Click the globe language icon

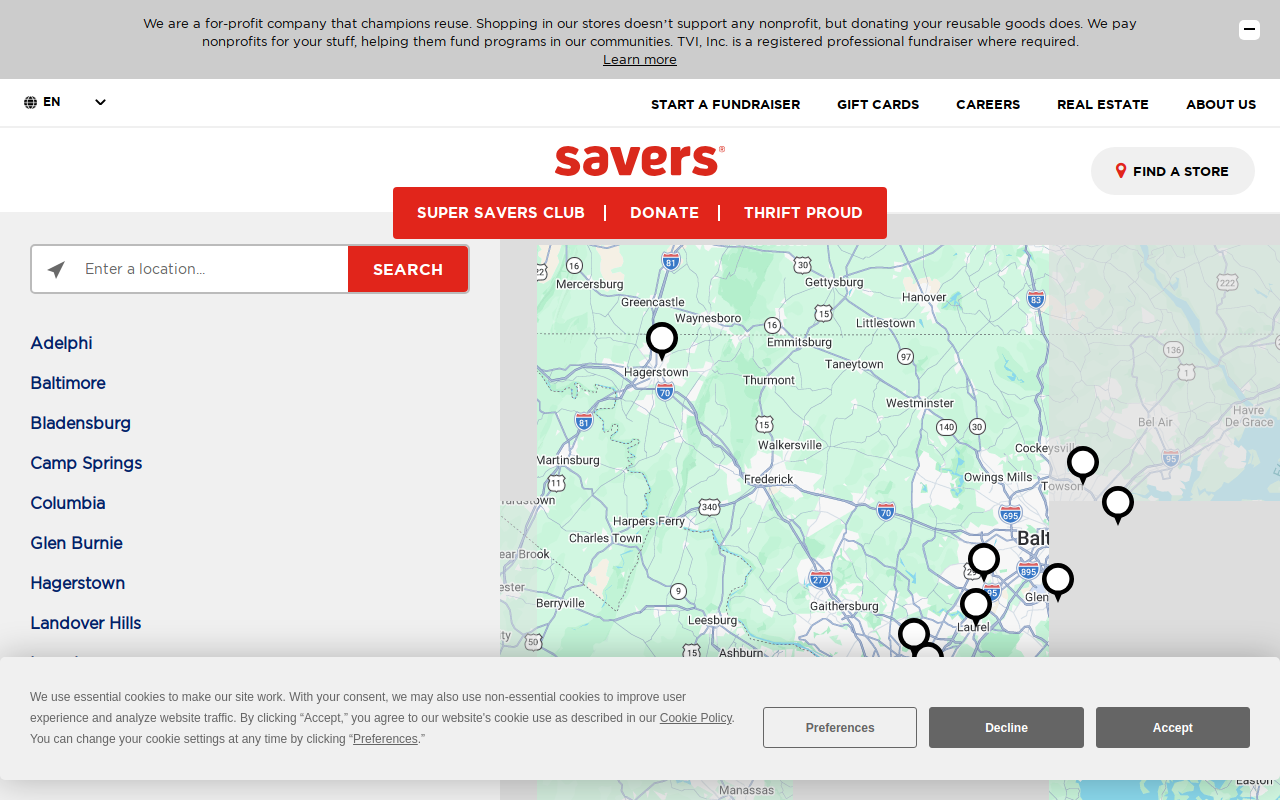pyautogui.click(x=31, y=102)
